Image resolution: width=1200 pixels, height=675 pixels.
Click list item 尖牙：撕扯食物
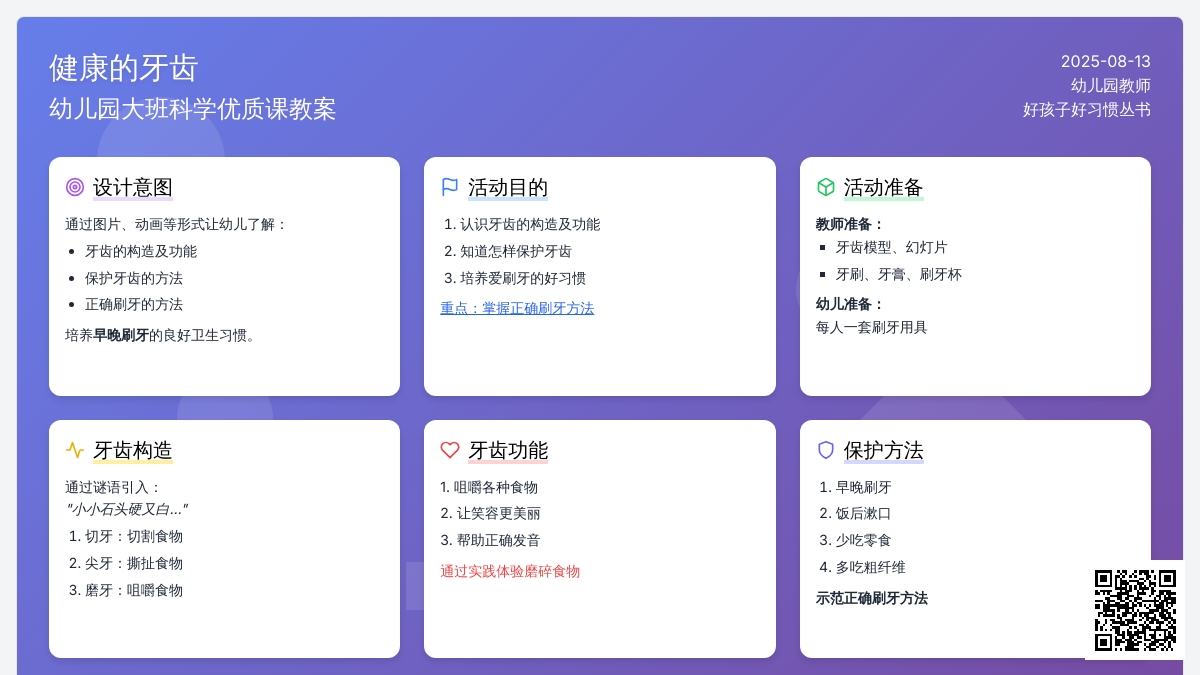pos(134,563)
